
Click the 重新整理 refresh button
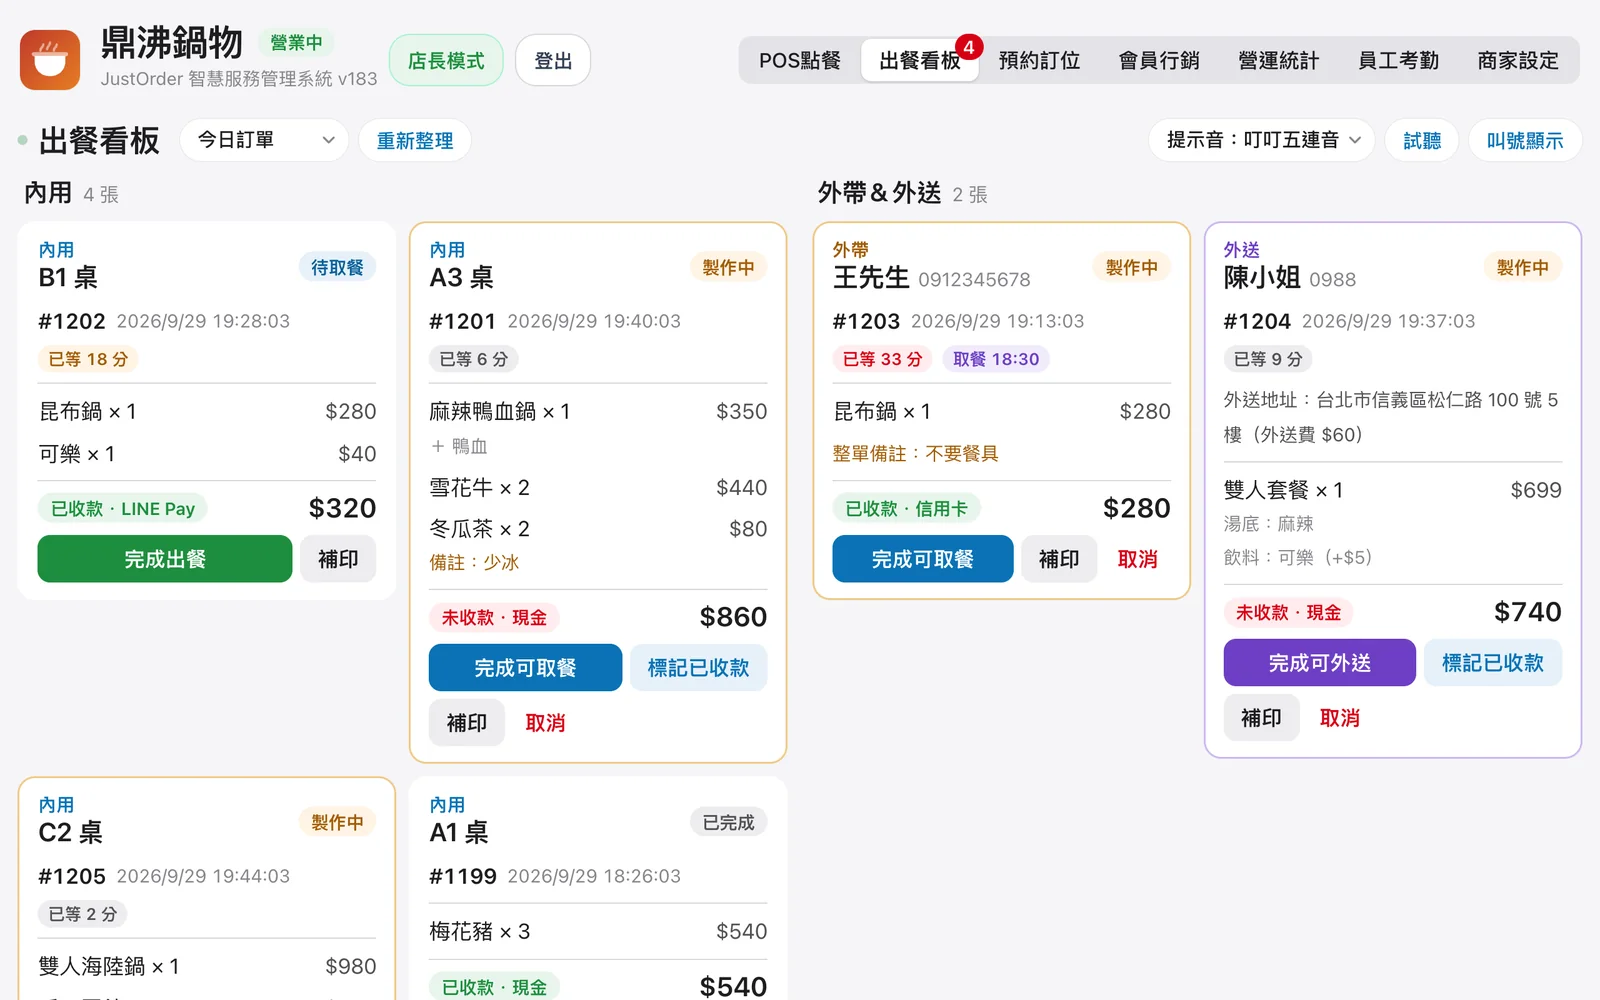pyautogui.click(x=415, y=140)
